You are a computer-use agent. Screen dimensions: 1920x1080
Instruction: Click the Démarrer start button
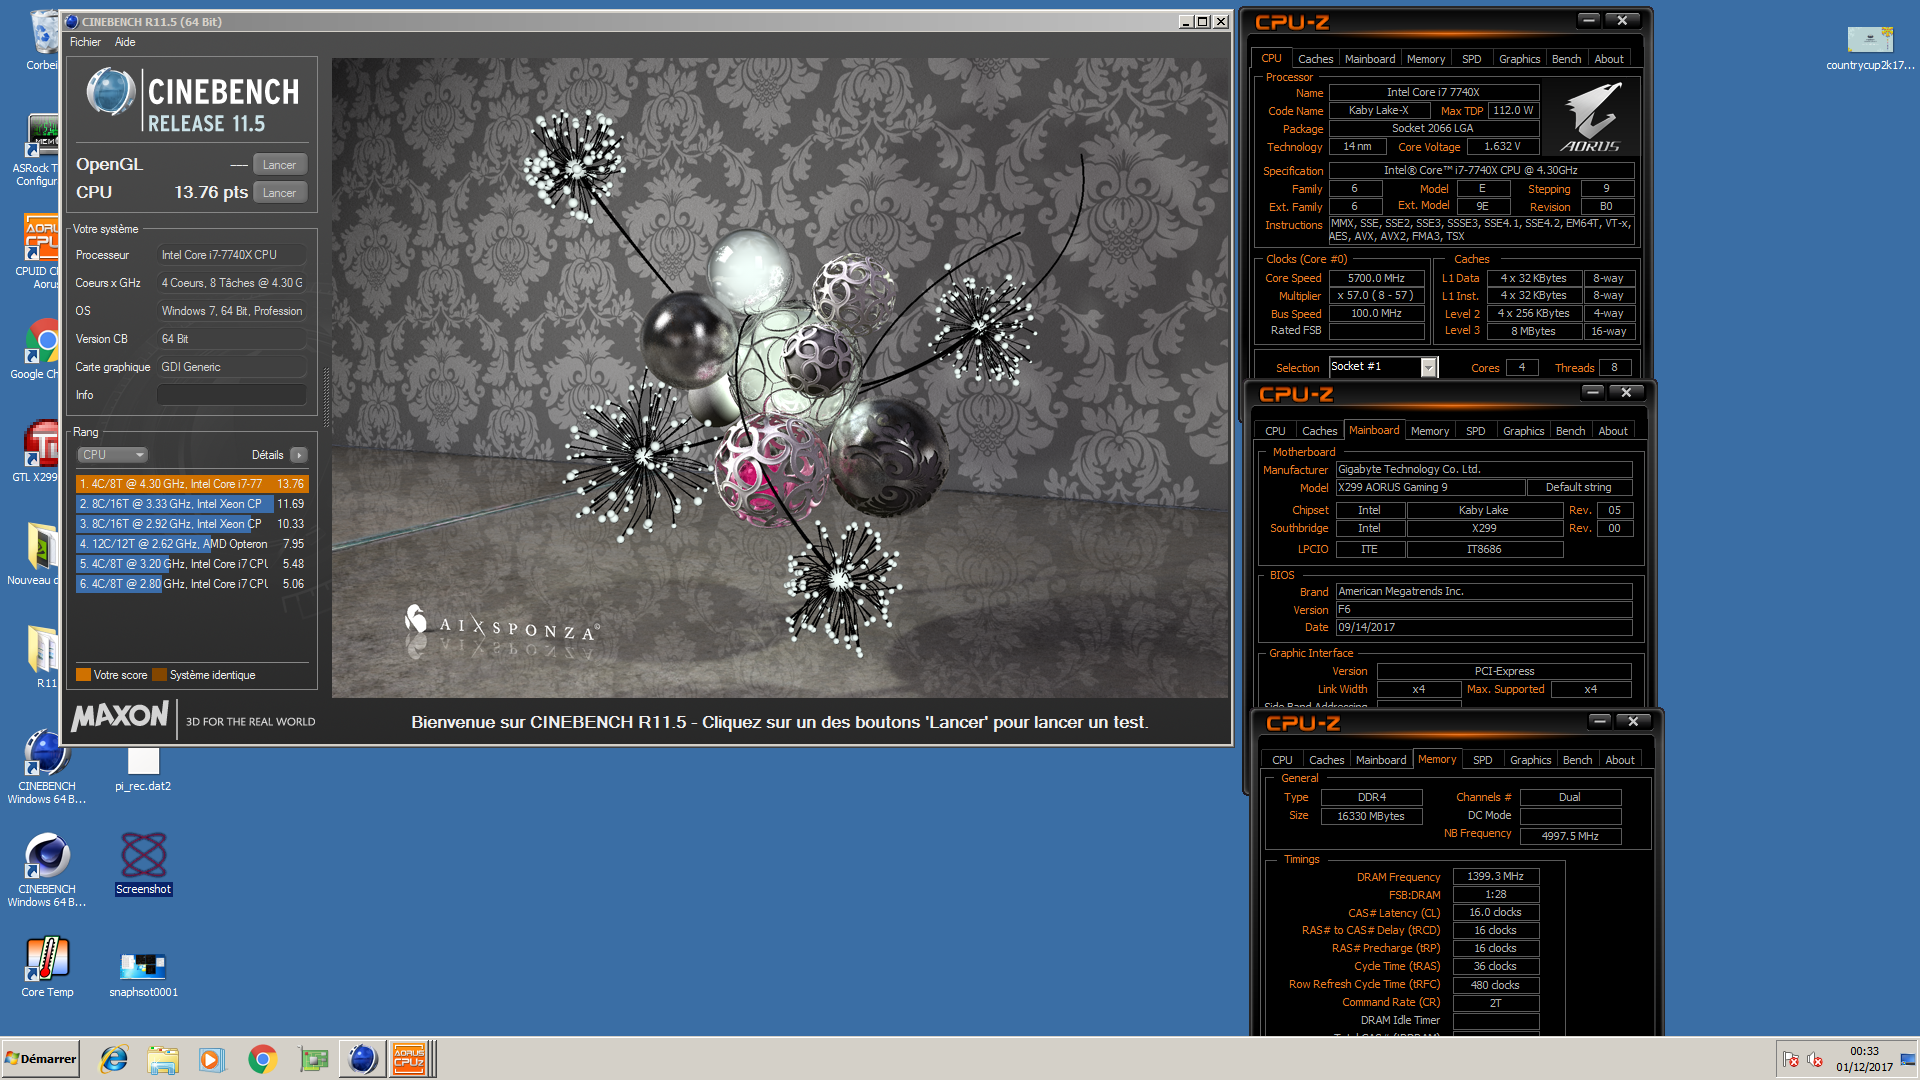pyautogui.click(x=40, y=1058)
